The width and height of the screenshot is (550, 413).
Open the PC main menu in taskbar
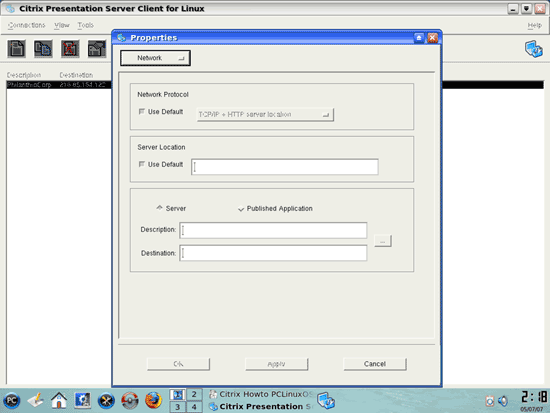point(12,400)
